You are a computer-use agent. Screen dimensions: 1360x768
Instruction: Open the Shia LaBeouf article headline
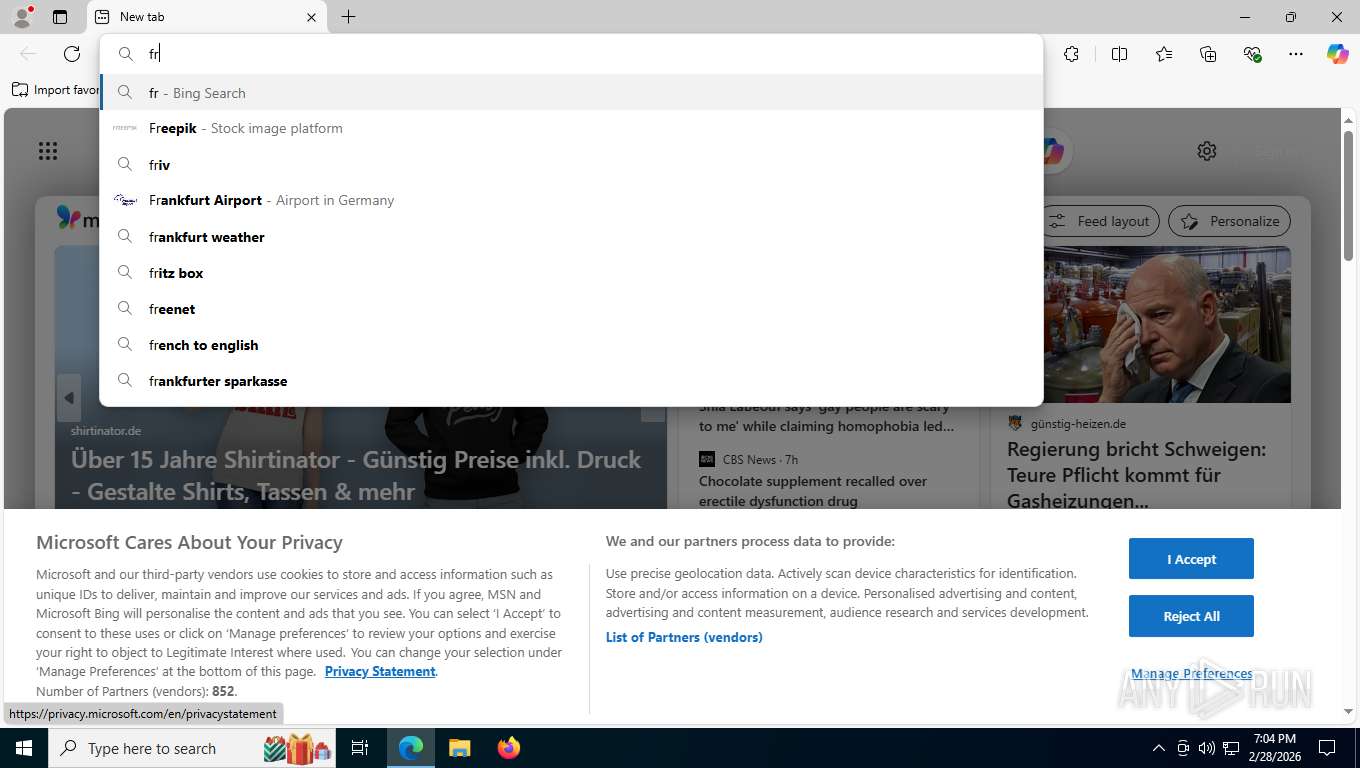(x=826, y=417)
